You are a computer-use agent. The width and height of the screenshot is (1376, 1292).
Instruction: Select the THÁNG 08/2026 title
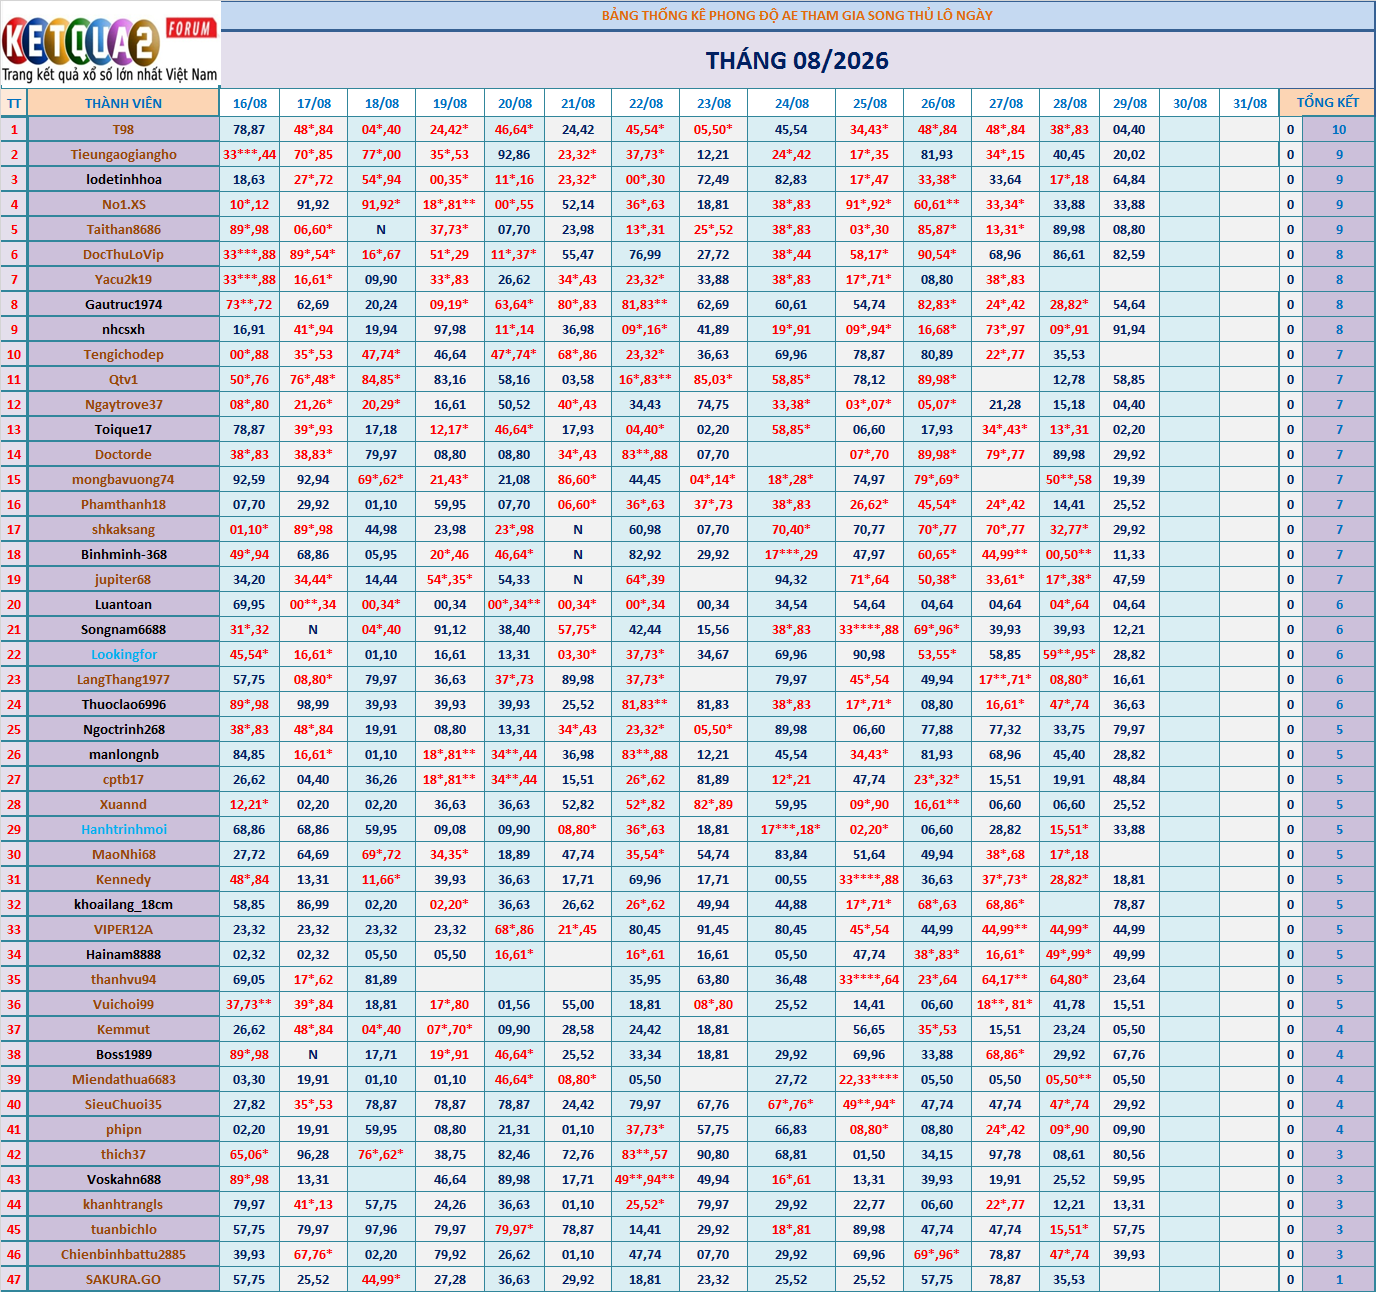(797, 61)
